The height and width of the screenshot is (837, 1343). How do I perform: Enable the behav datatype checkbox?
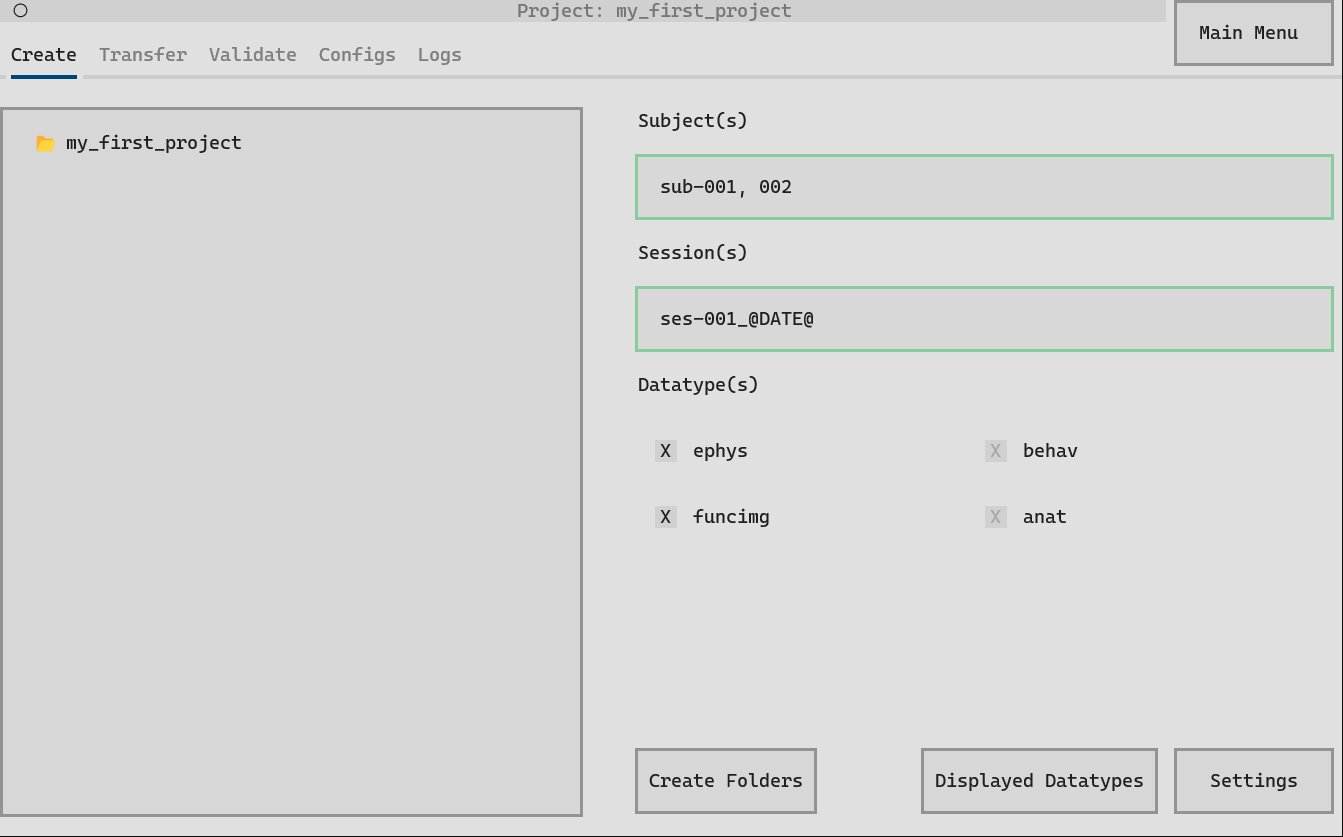[x=996, y=451]
